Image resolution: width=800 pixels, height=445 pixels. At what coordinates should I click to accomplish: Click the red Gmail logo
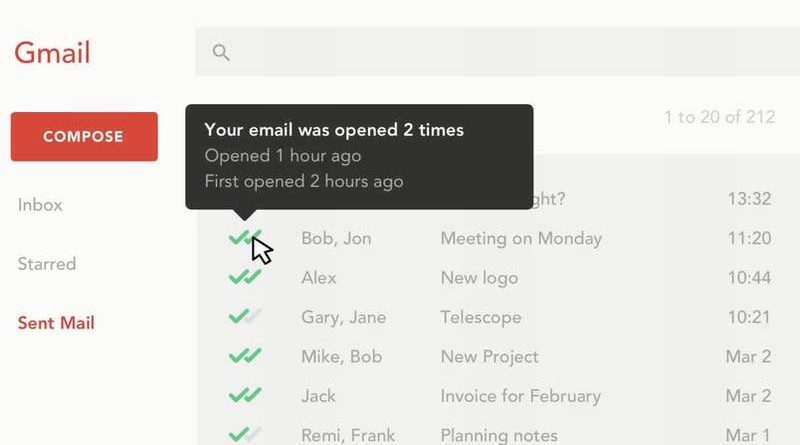click(x=52, y=53)
